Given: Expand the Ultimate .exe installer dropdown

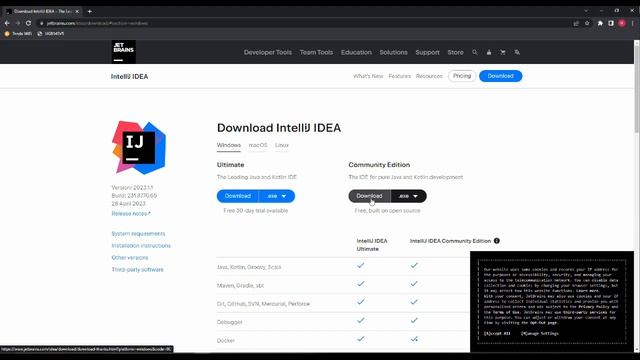Looking at the screenshot, I should (x=277, y=196).
